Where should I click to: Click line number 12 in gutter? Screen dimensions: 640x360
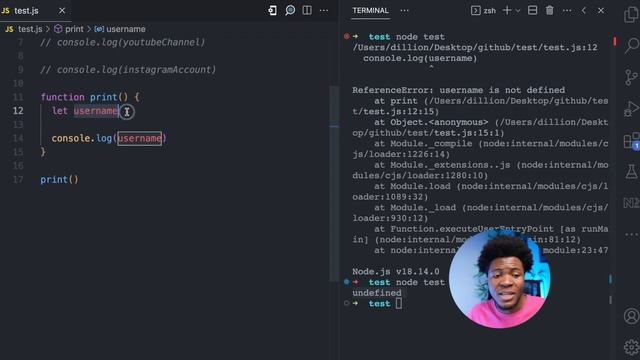coord(18,111)
